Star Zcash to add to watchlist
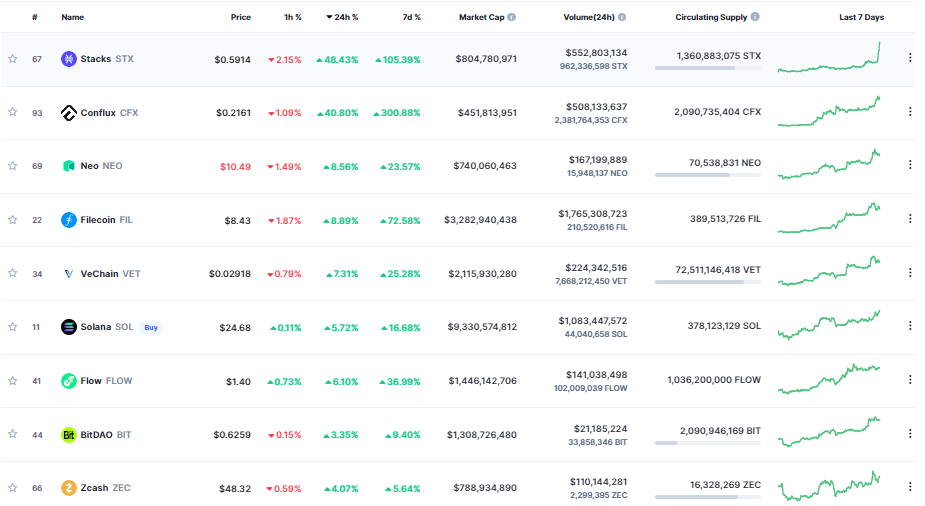This screenshot has width=925, height=506. (x=12, y=488)
